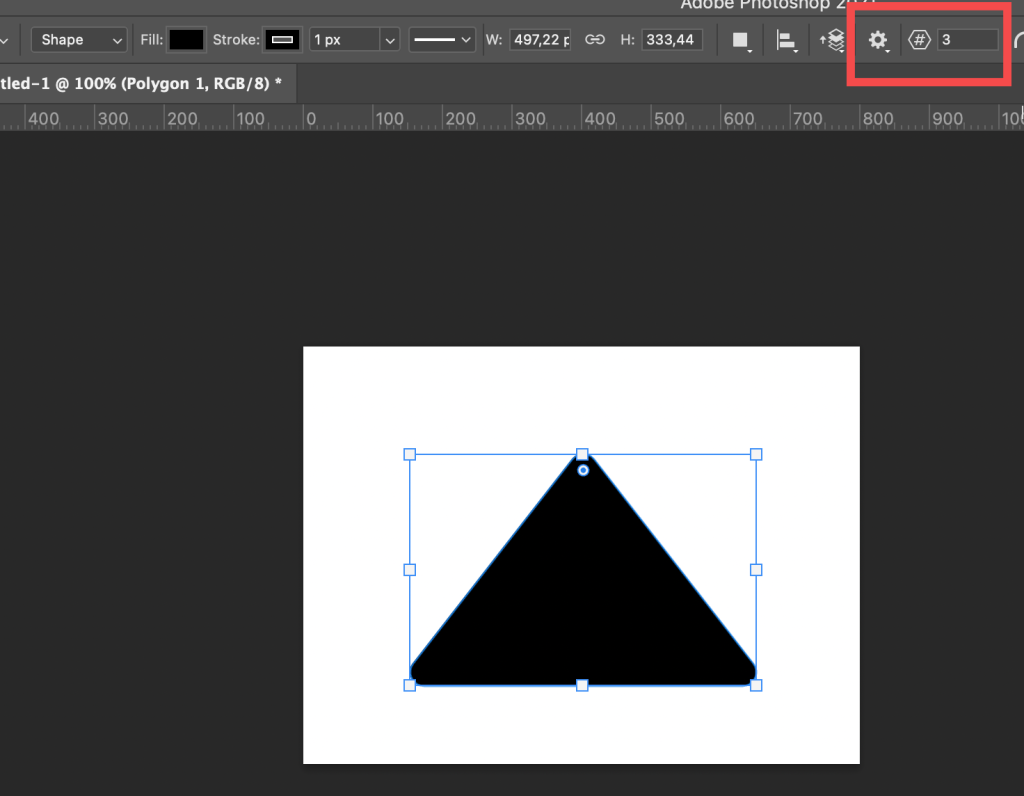Open the path alignment icon

[787, 41]
